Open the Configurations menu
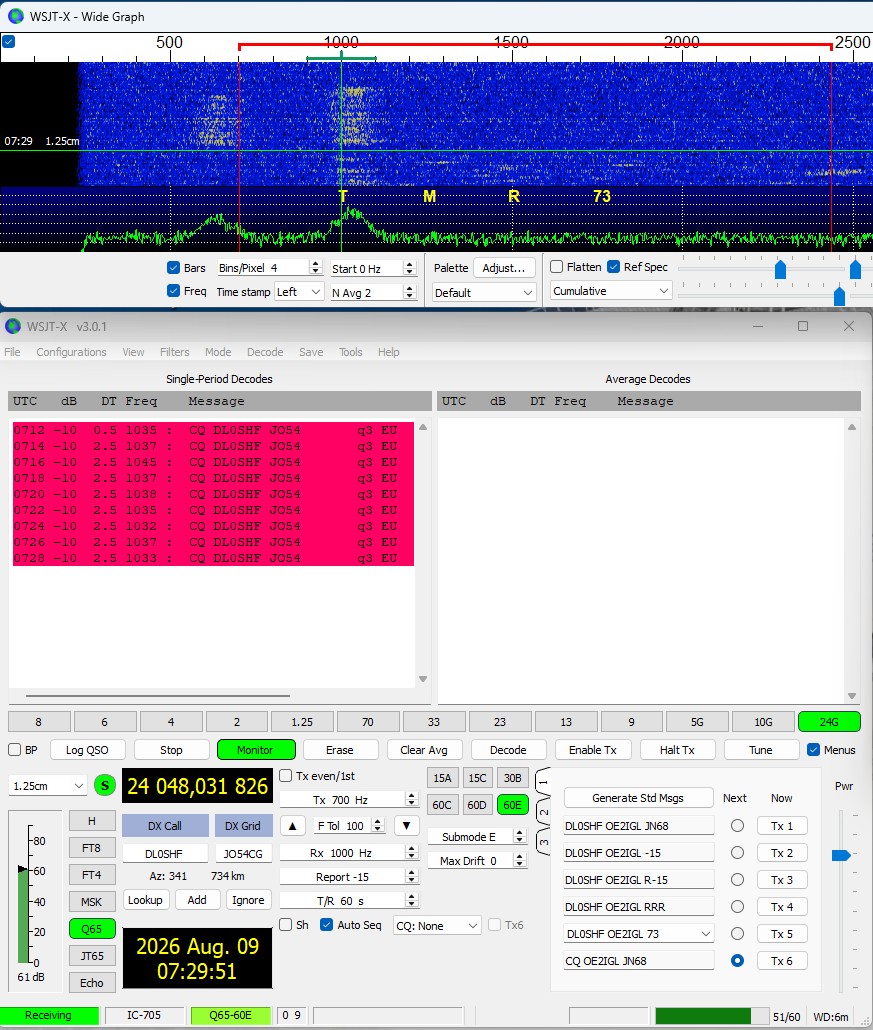The width and height of the screenshot is (873, 1030). pos(71,352)
